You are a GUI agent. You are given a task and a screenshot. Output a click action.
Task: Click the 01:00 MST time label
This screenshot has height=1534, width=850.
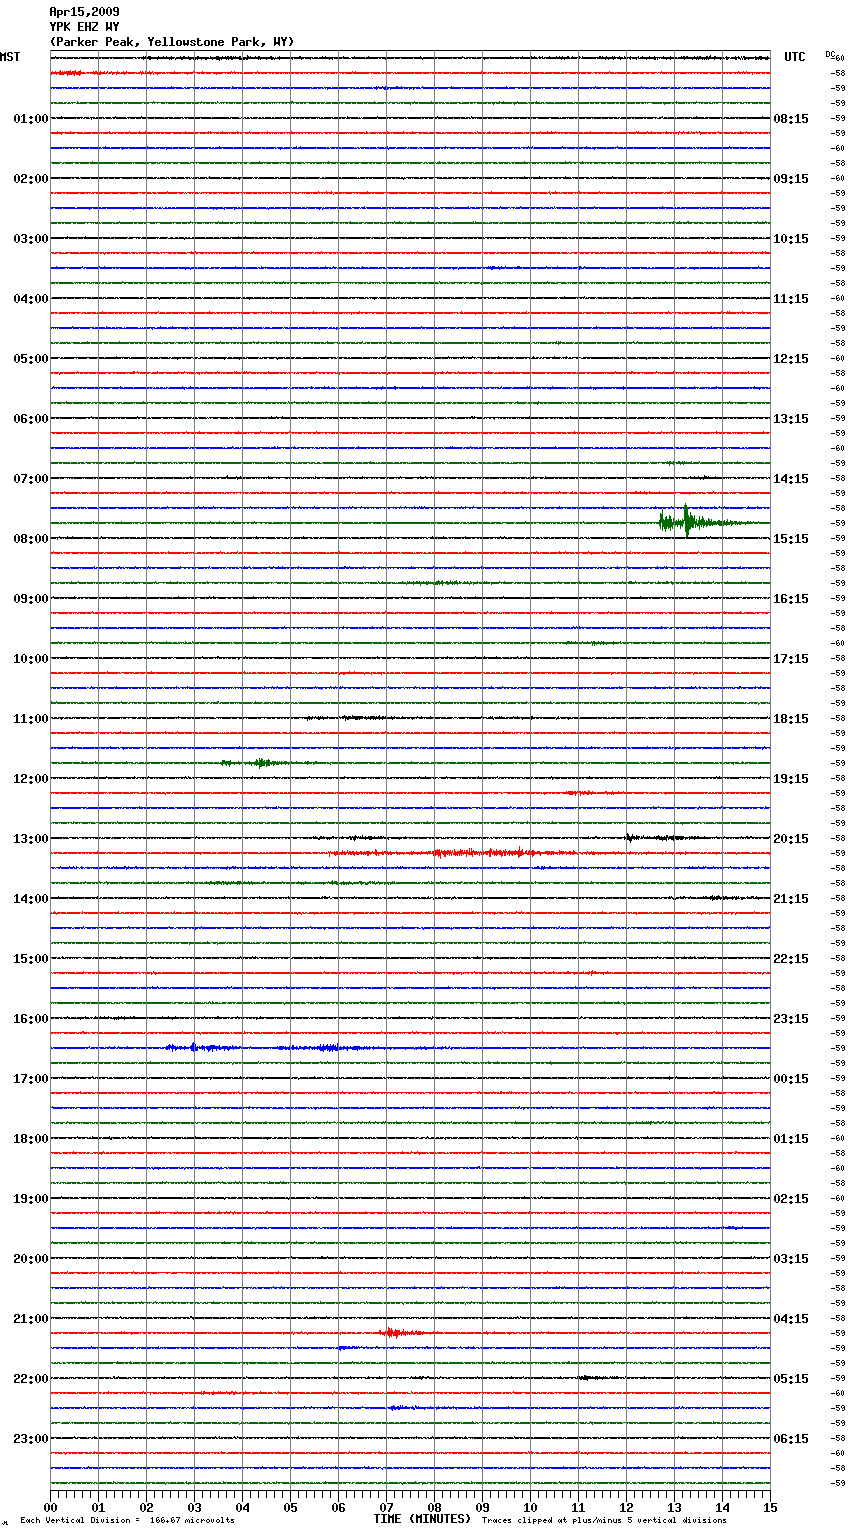click(31, 119)
